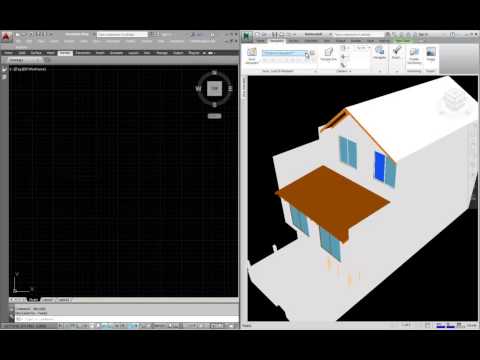Open the AutoCAD red application menu button
This screenshot has height=360, width=480.
[6, 37]
